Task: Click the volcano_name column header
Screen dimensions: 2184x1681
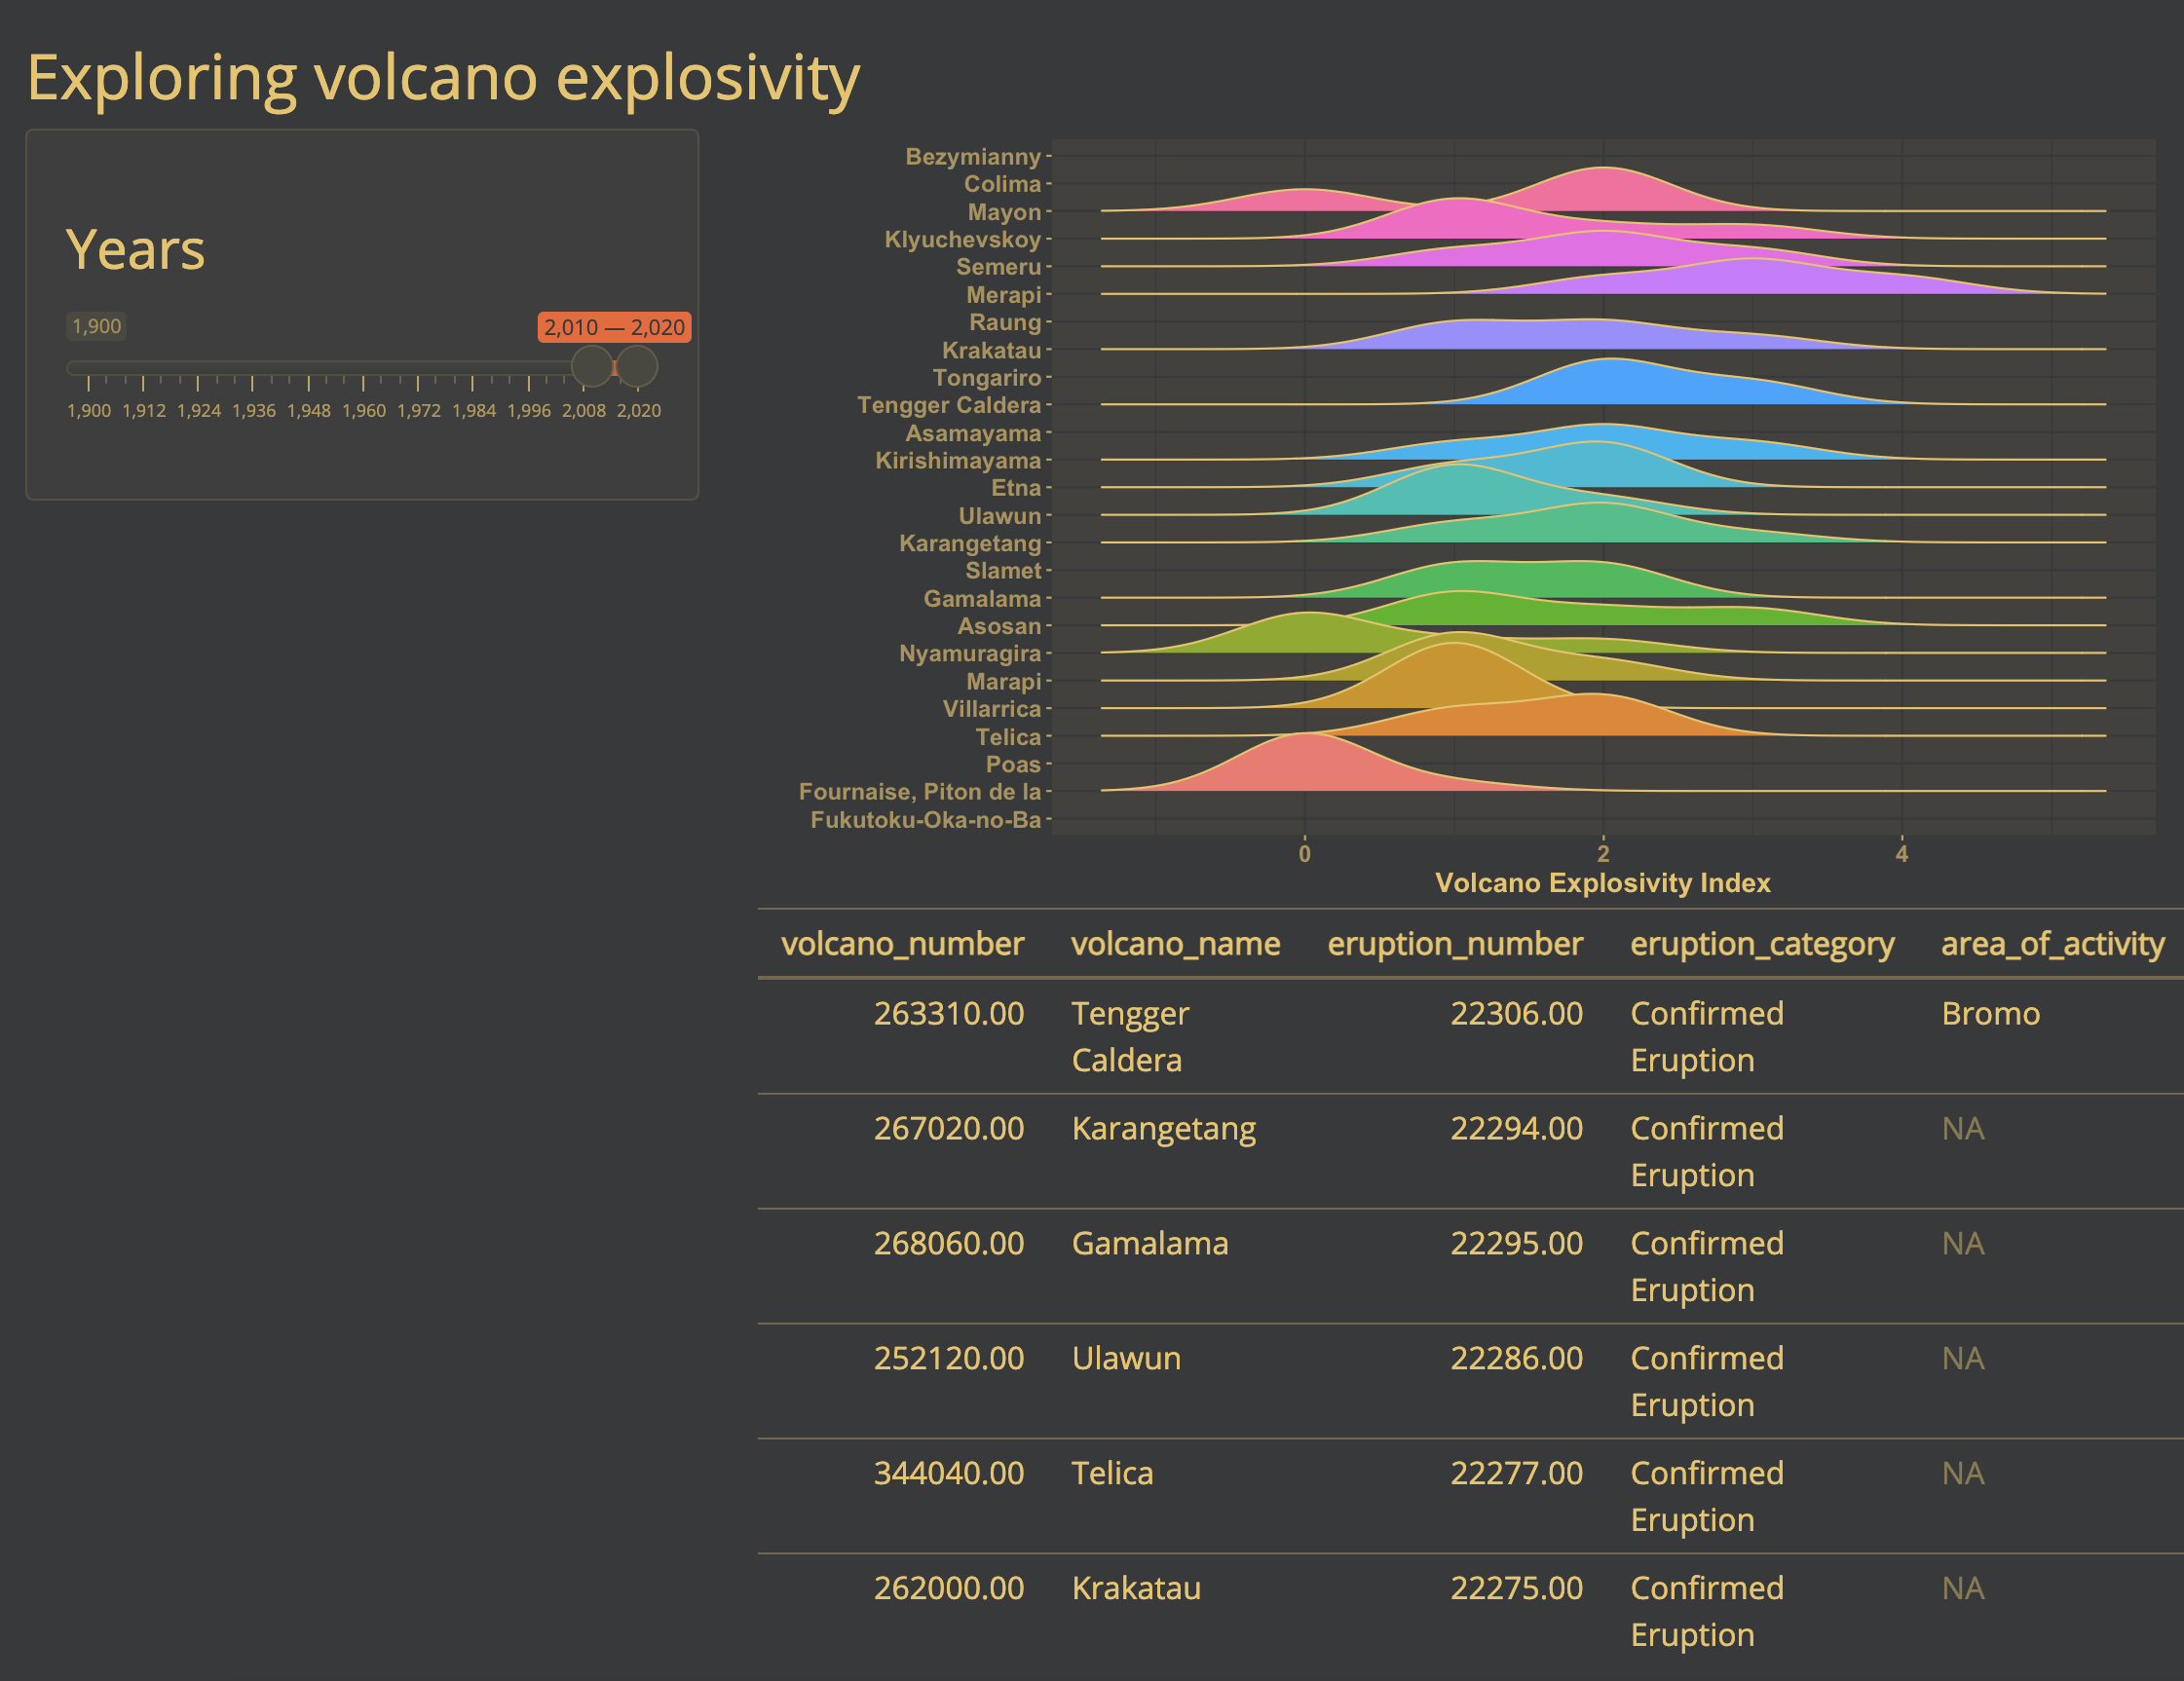Action: pyautogui.click(x=1176, y=944)
